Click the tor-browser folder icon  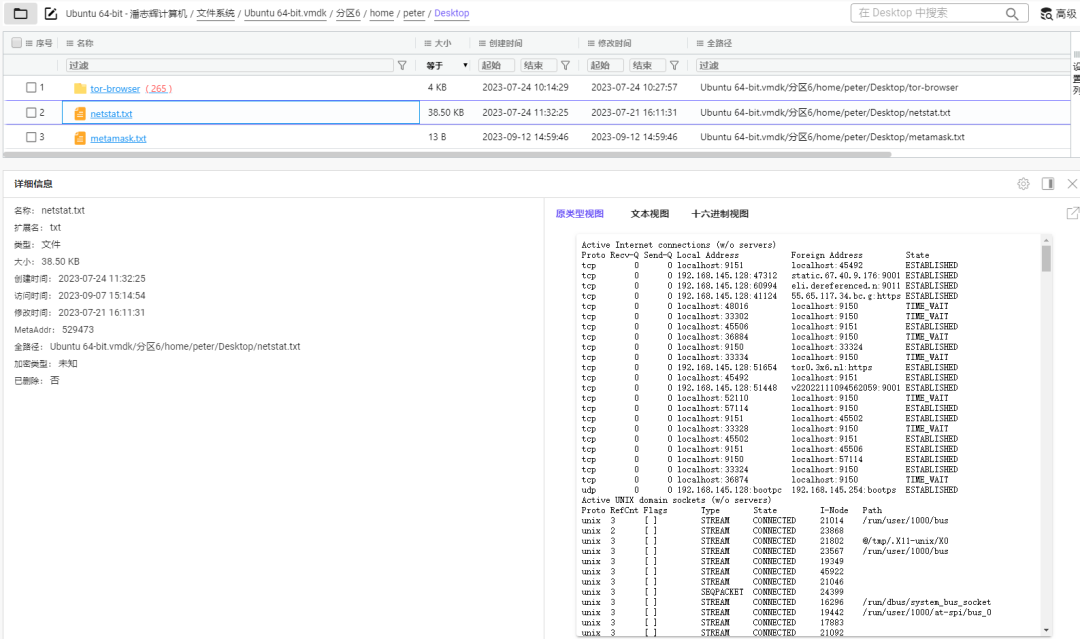tap(80, 88)
